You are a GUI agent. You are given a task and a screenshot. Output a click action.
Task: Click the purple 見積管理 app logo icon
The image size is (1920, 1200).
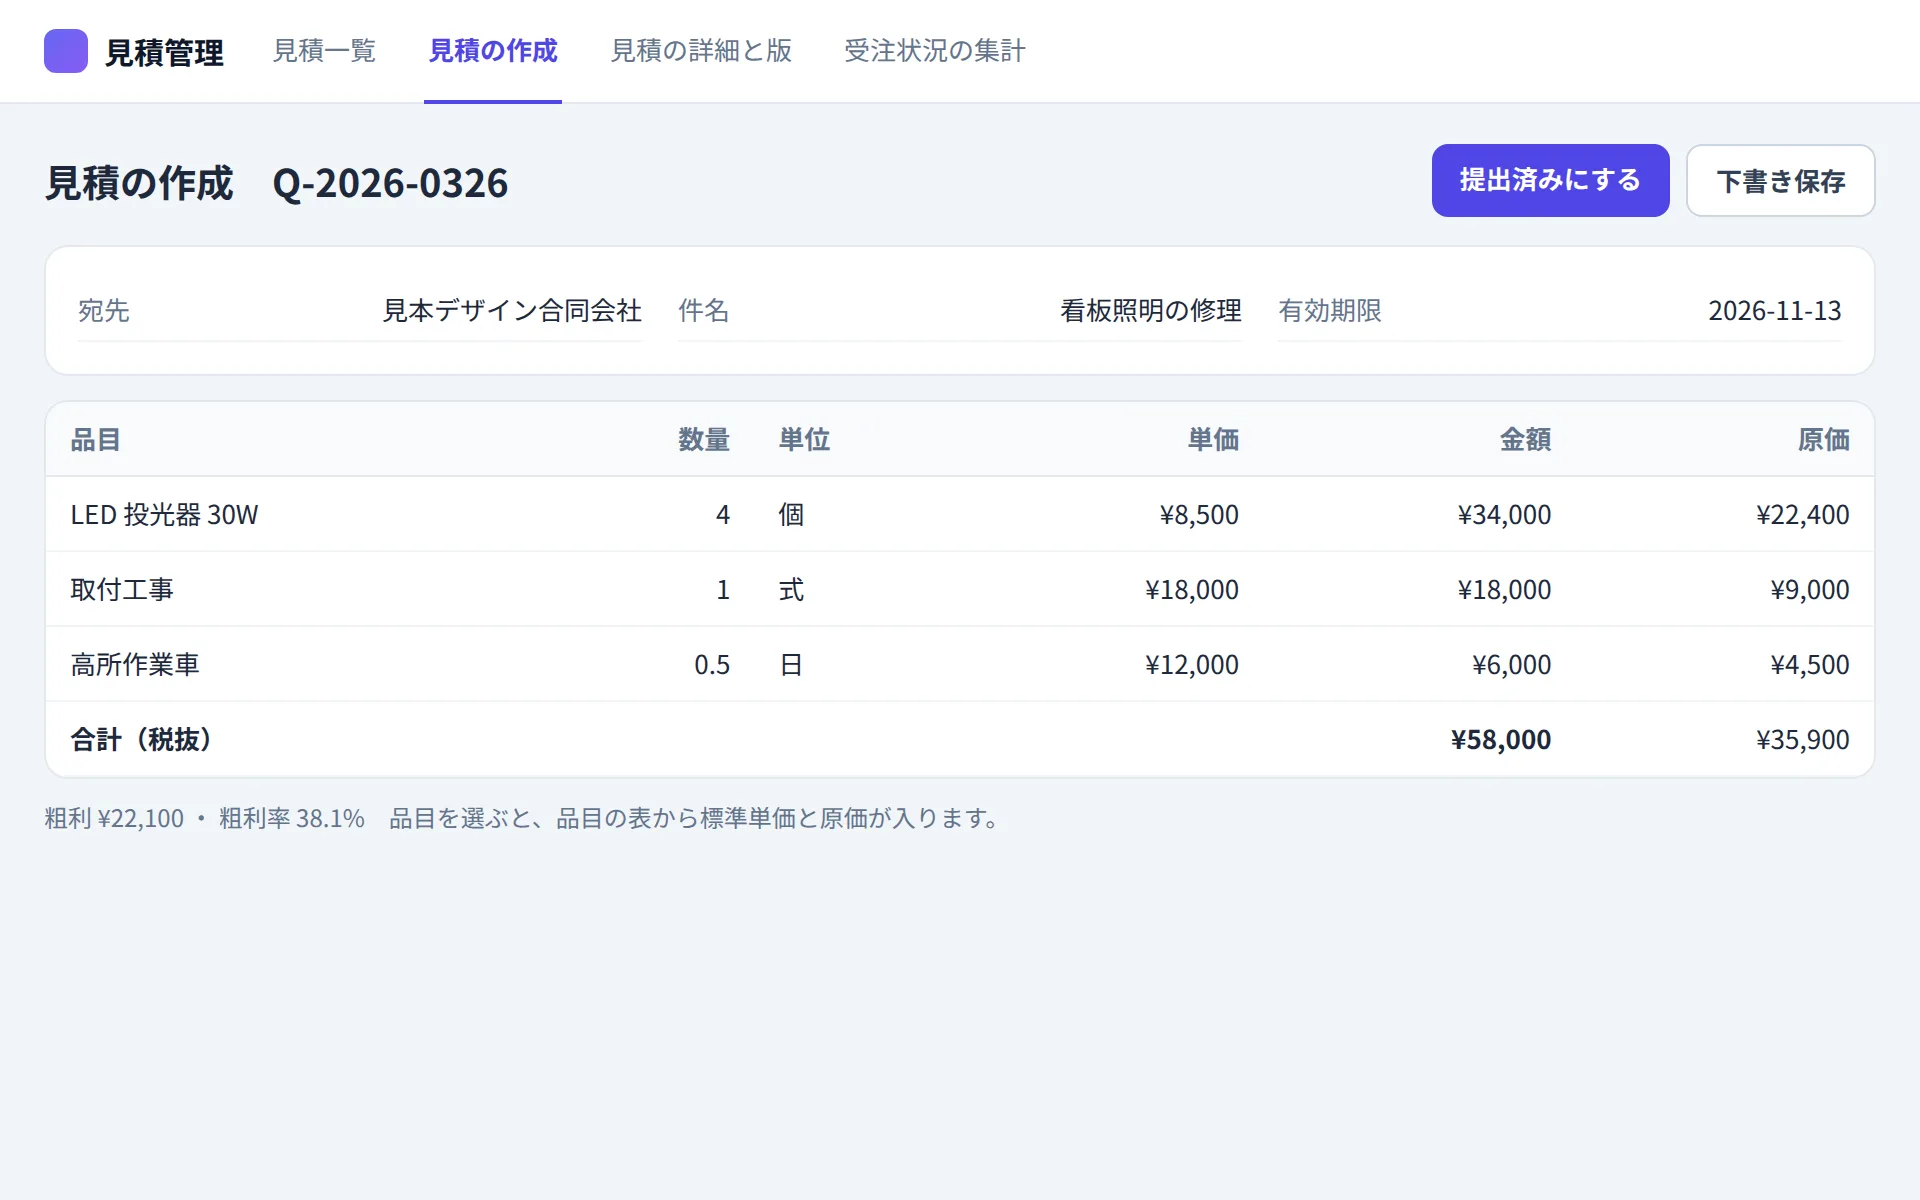66,51
